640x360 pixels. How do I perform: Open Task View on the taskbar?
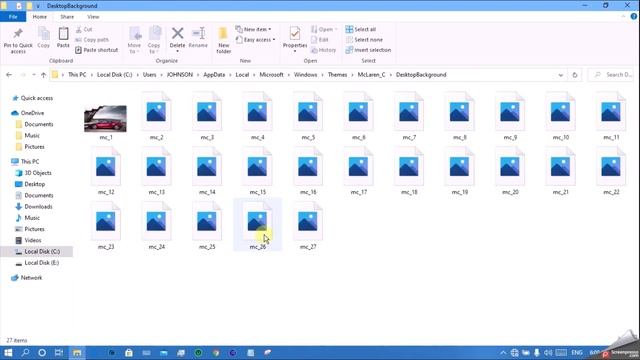coord(59,353)
